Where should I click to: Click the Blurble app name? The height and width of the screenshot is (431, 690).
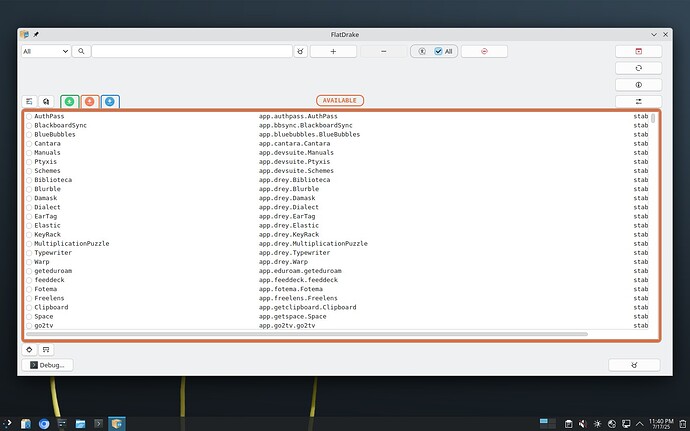48,189
